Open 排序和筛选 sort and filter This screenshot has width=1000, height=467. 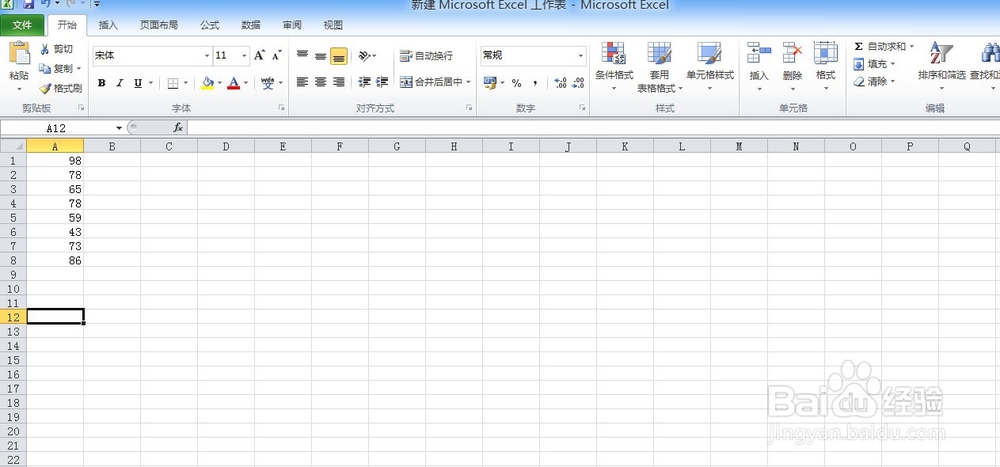941,66
